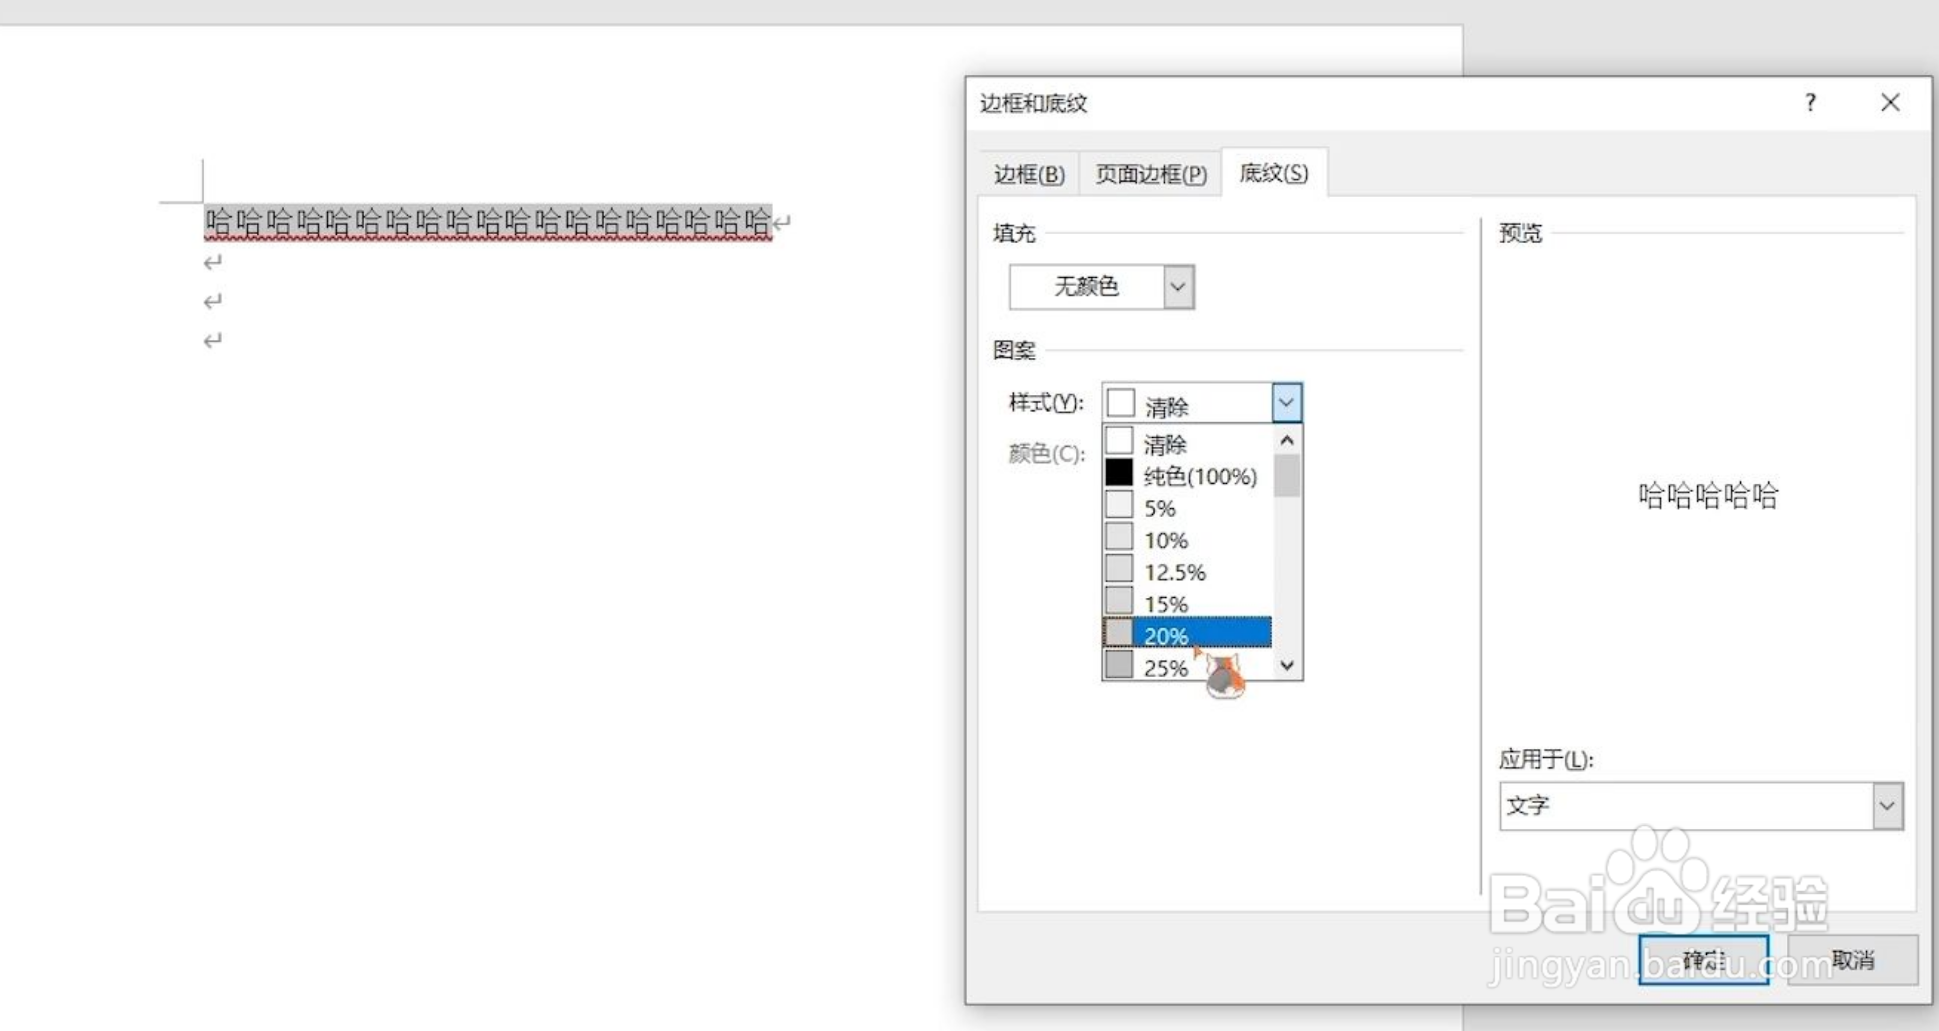Click the preview sample text 哈哈哈哈哈
This screenshot has height=1031, width=1939.
pyautogui.click(x=1708, y=495)
